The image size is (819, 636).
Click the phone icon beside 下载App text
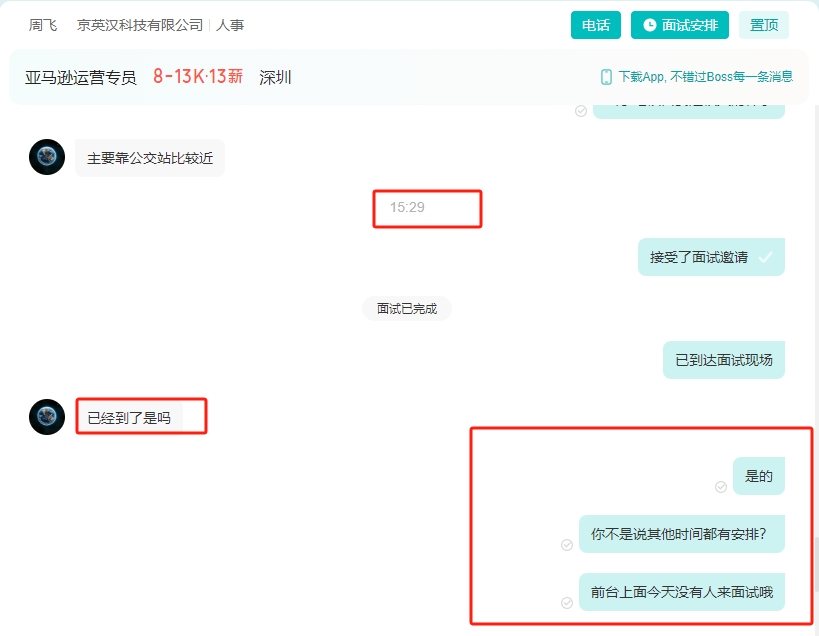click(606, 77)
